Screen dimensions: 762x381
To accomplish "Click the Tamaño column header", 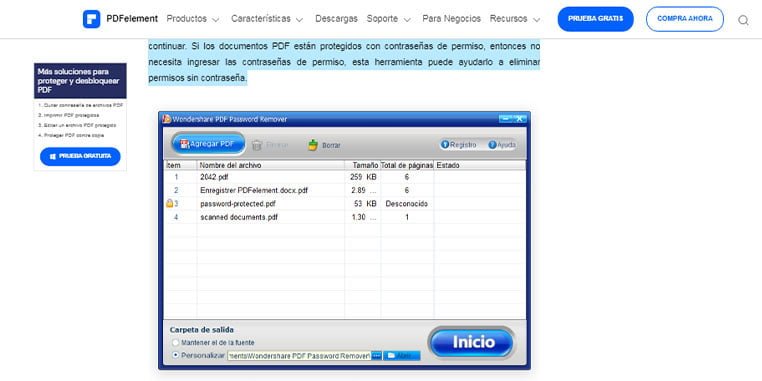I will [x=363, y=165].
